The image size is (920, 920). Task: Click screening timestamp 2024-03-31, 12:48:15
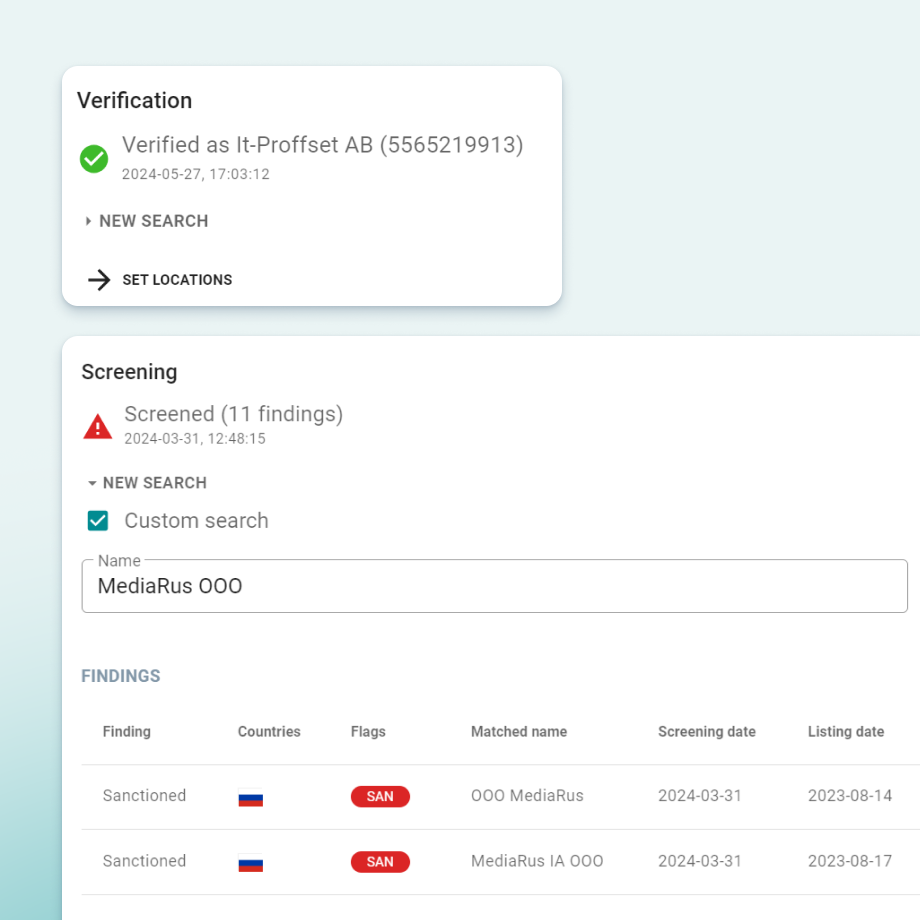195,439
